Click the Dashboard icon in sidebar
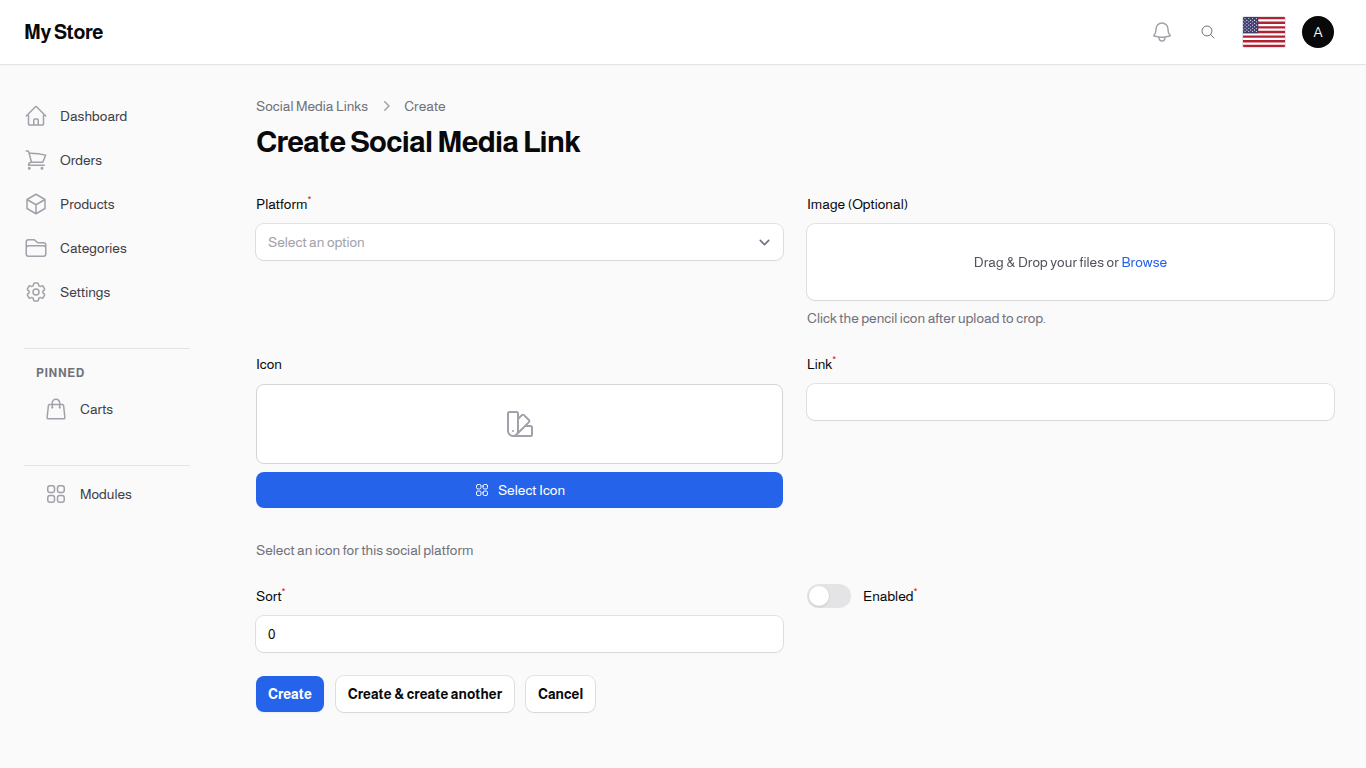1366x768 pixels. pyautogui.click(x=36, y=116)
